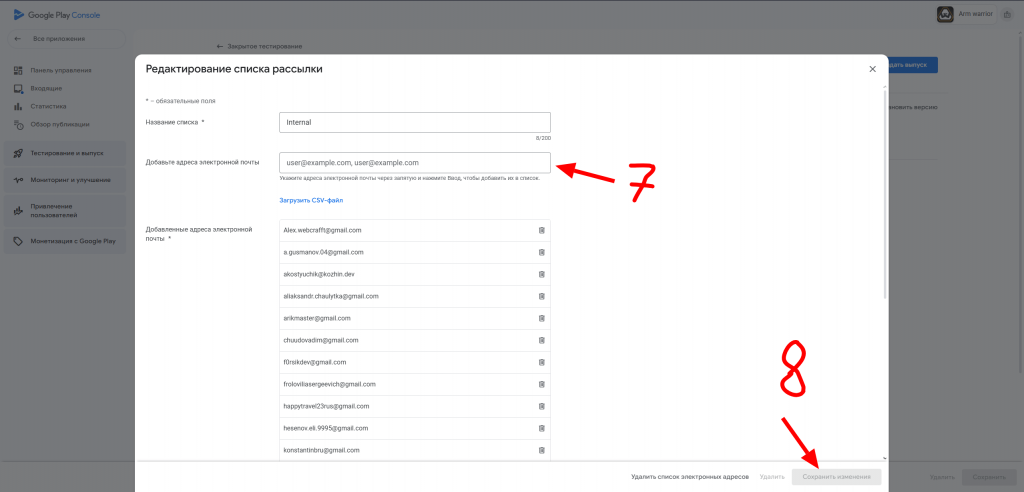Click the Arm warrior app avatar
Viewport: 1024px width, 492px height.
pos(945,14)
